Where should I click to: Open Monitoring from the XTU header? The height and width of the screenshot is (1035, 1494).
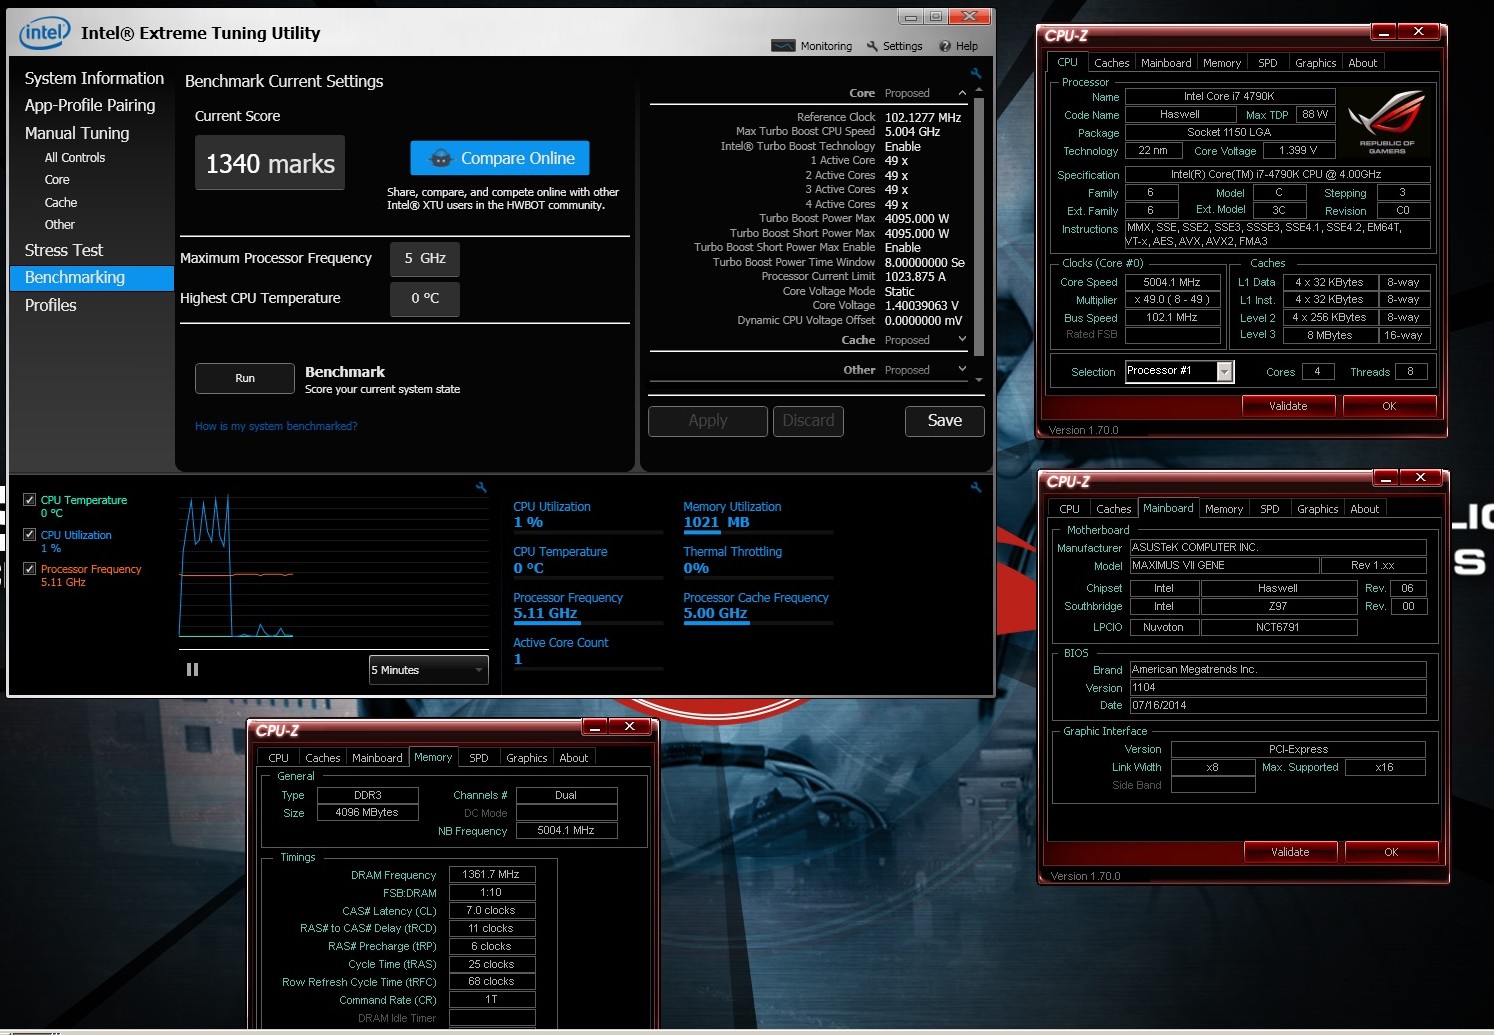[x=812, y=46]
